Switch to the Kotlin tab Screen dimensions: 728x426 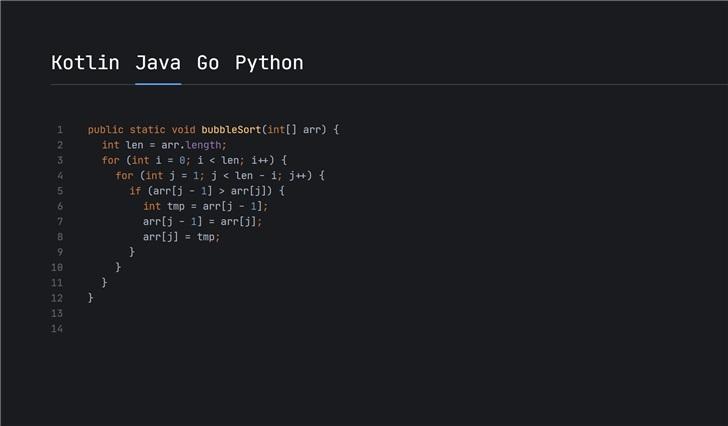point(85,63)
